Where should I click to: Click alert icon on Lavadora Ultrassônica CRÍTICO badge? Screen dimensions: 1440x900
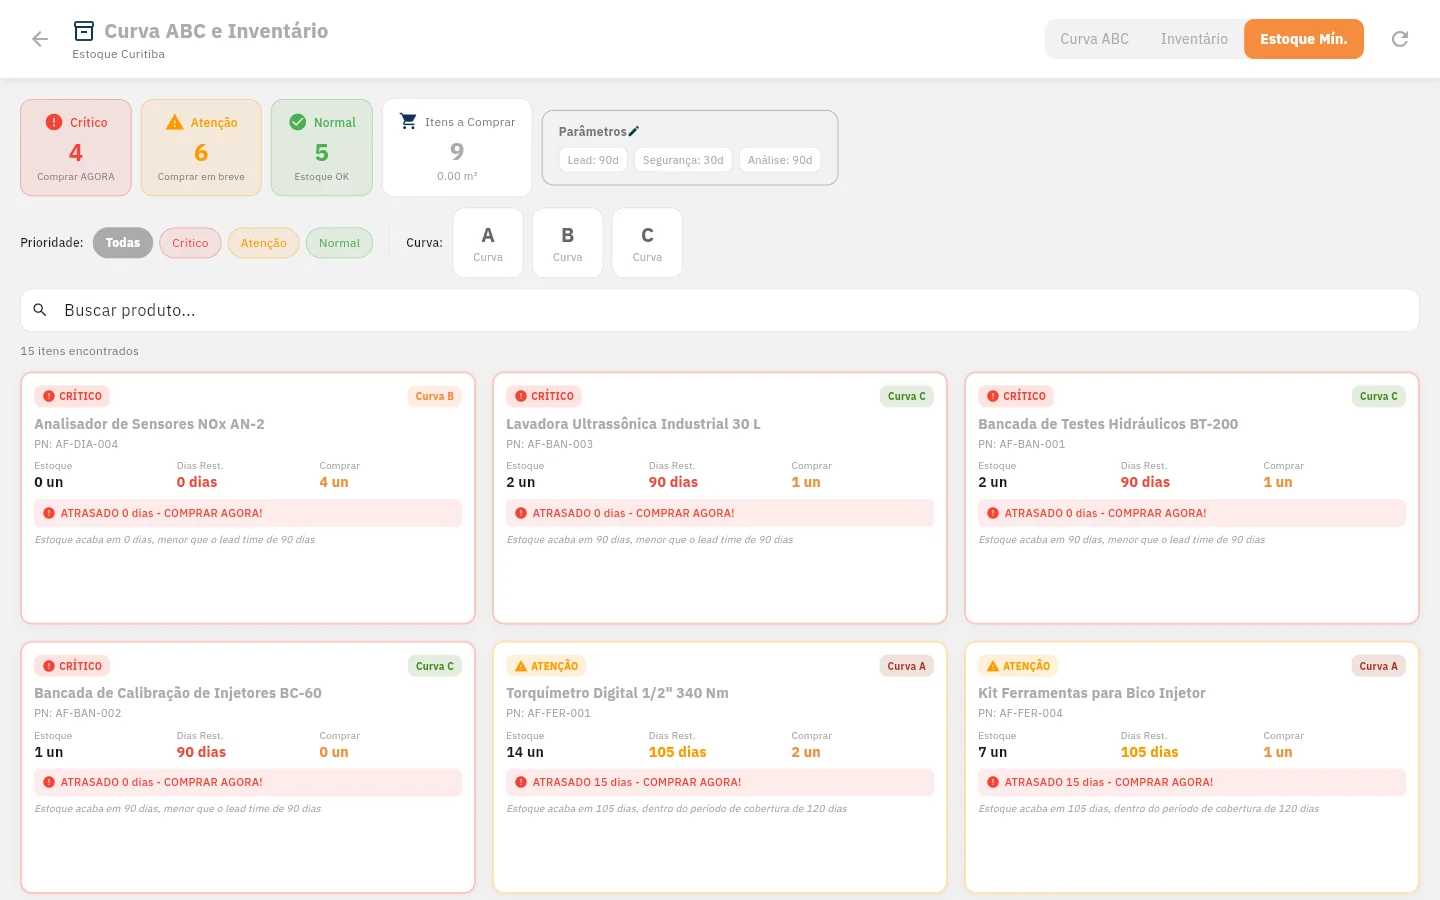tap(521, 396)
